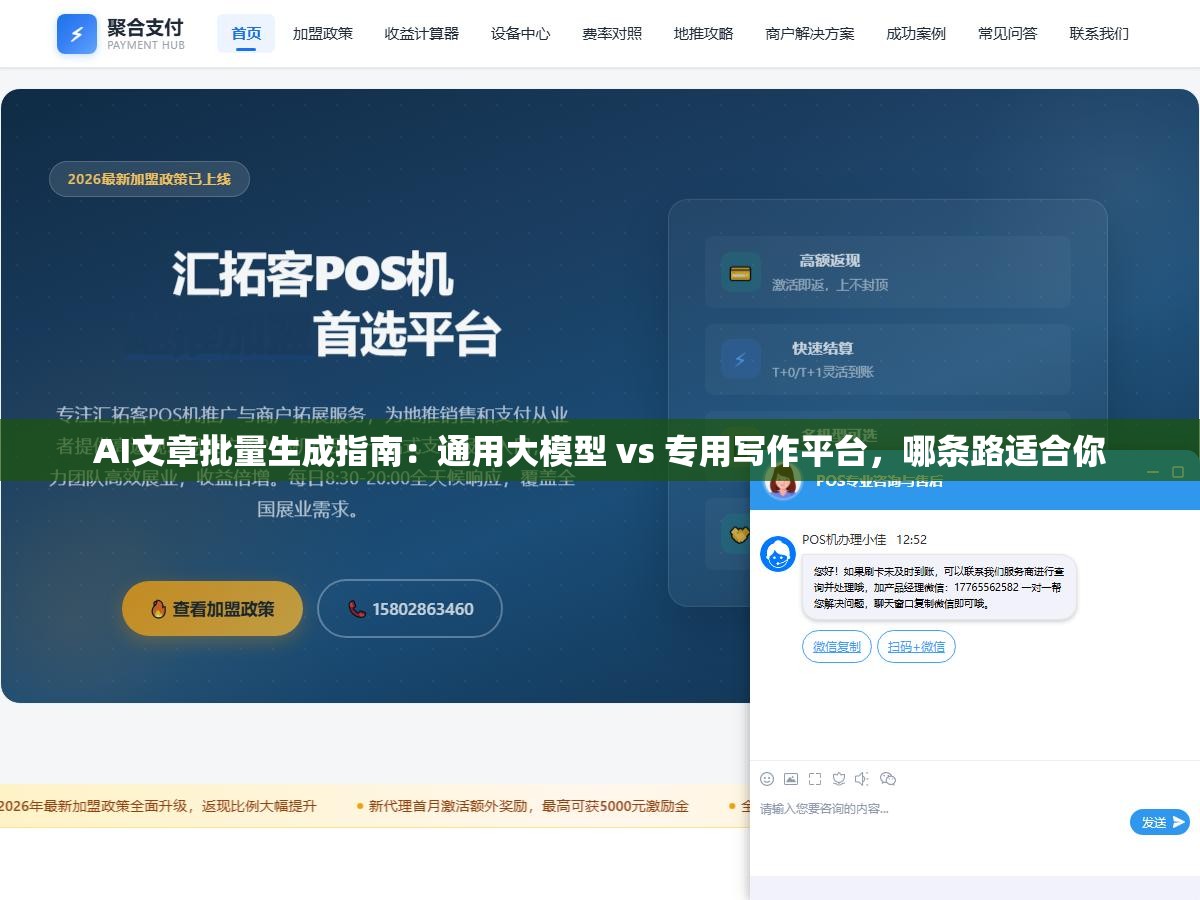Screen dimensions: 1200x900
Task: Click the chat message bubble text
Action: [938, 588]
